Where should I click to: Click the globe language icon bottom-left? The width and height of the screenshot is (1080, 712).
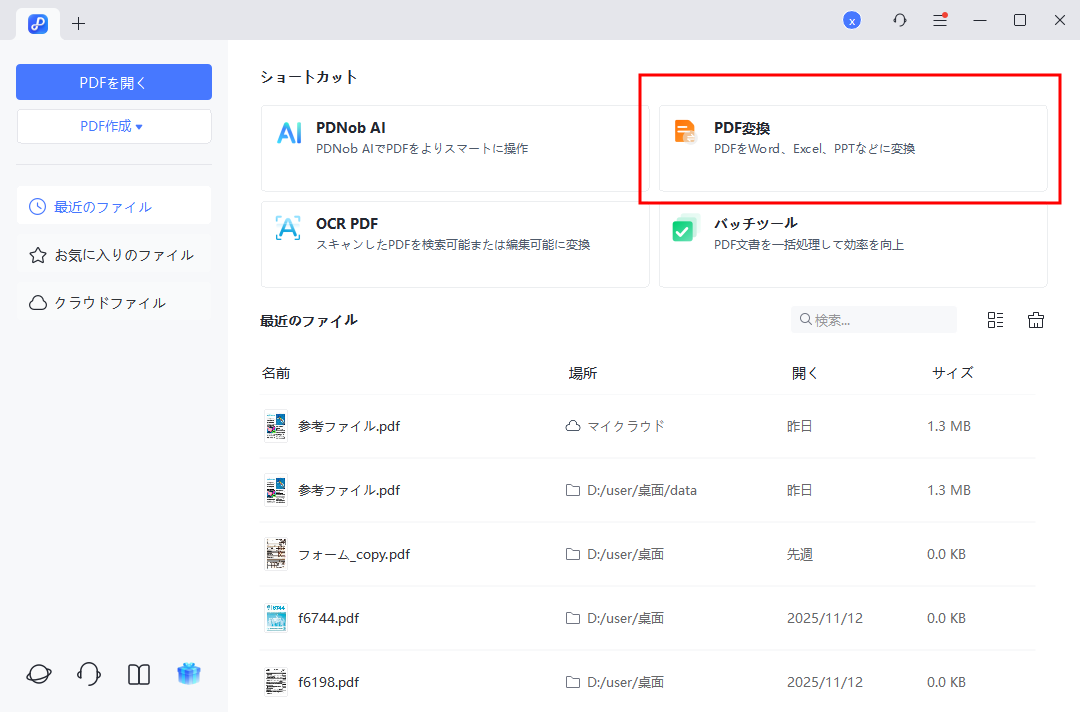38,674
